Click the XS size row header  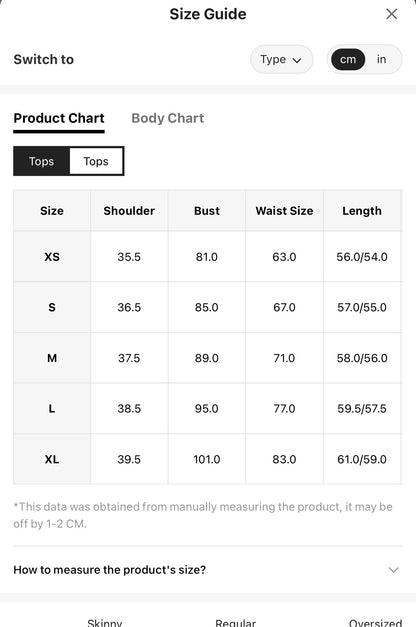pyautogui.click(x=52, y=257)
